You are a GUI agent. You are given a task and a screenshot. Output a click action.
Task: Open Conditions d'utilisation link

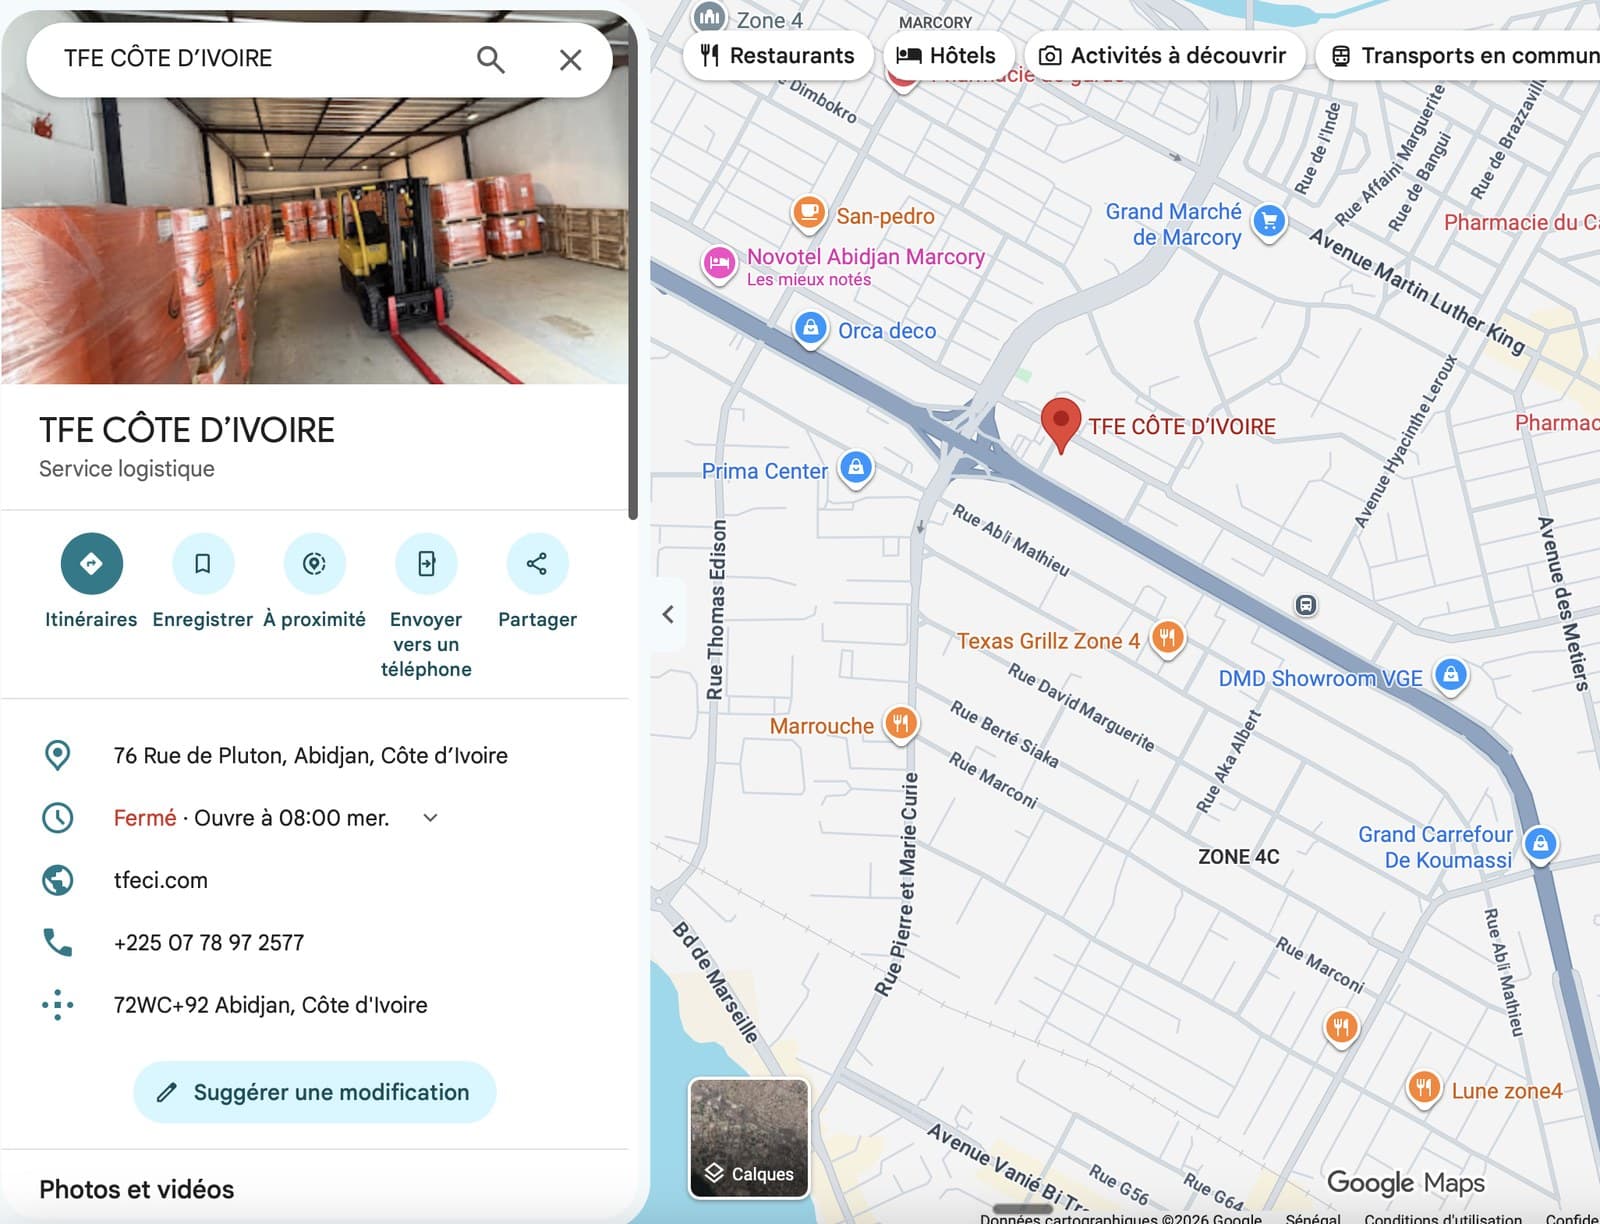click(1443, 1218)
